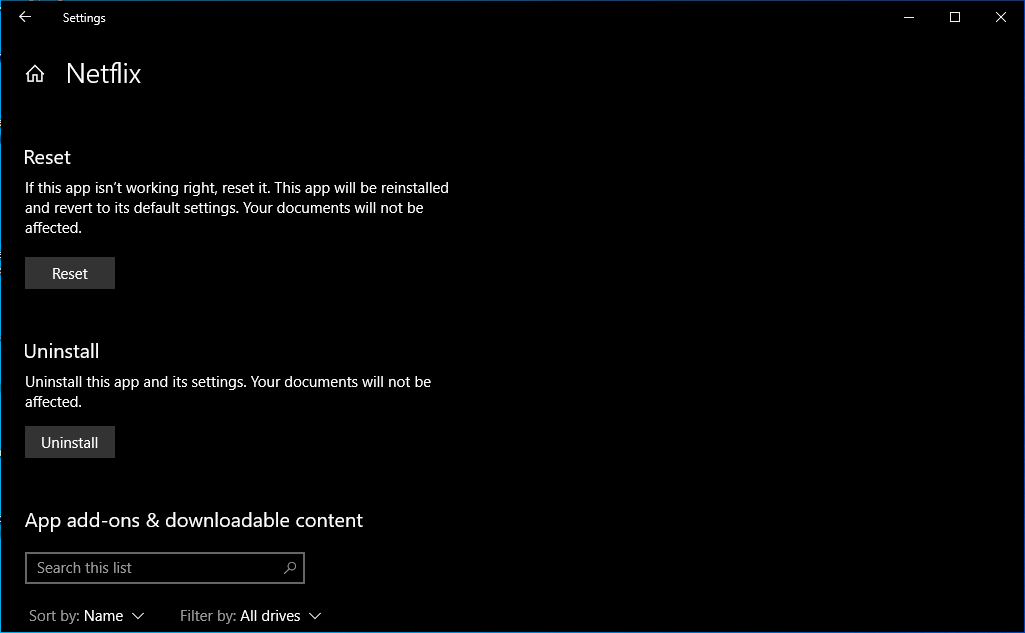
Task: Open the Filter by All drives dropdown
Action: pos(250,616)
